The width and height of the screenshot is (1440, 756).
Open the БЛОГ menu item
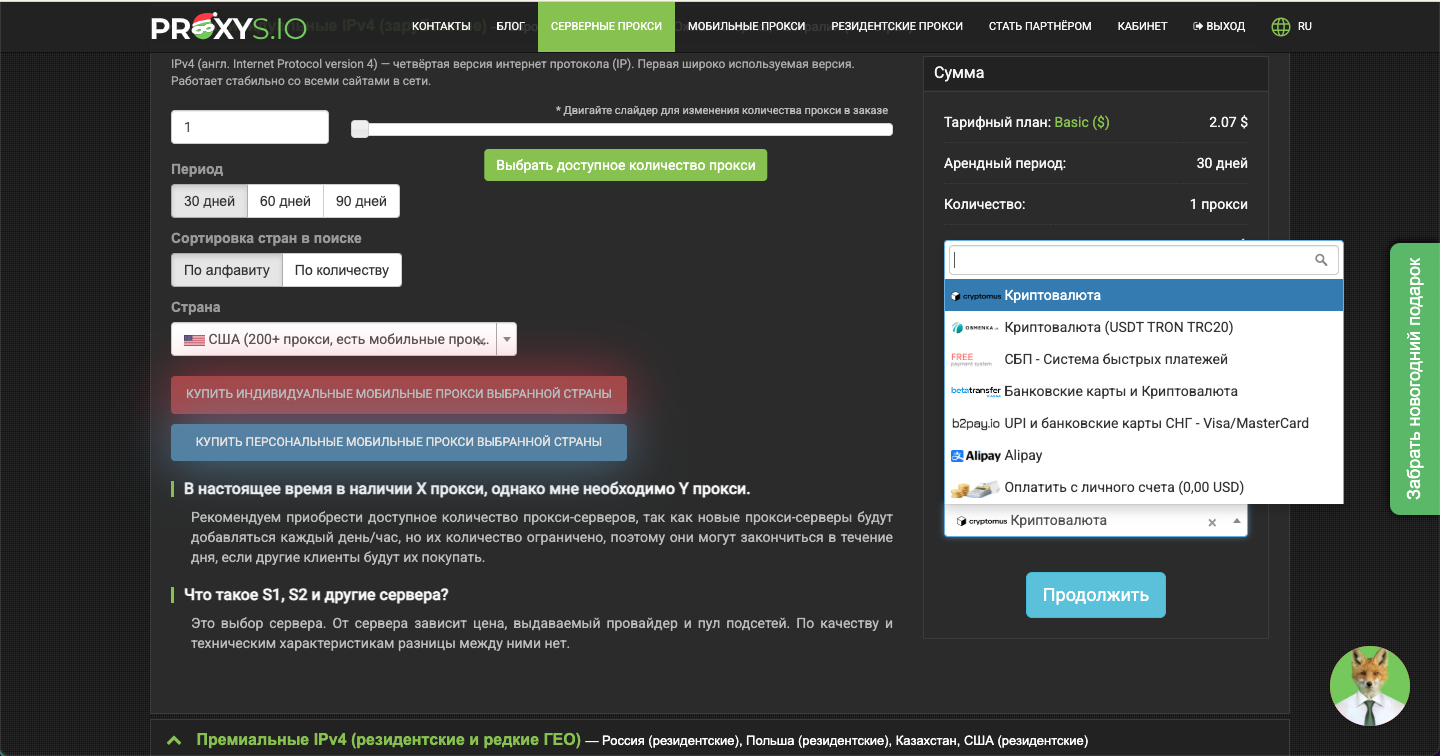point(511,27)
